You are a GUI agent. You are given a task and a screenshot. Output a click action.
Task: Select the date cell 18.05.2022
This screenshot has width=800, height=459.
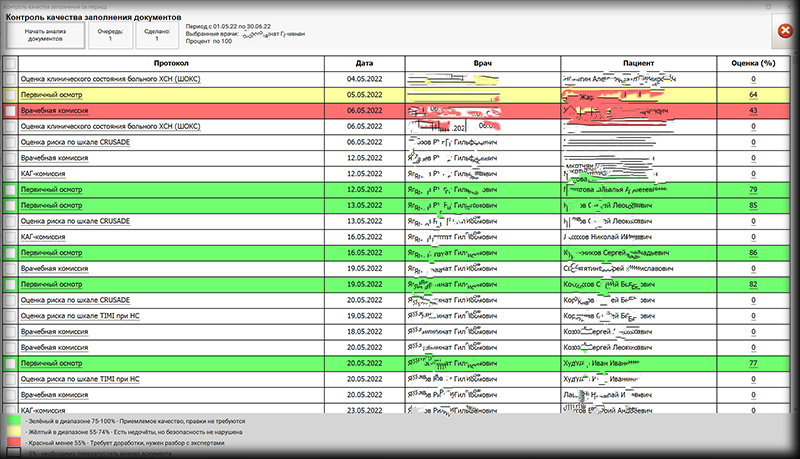364,332
